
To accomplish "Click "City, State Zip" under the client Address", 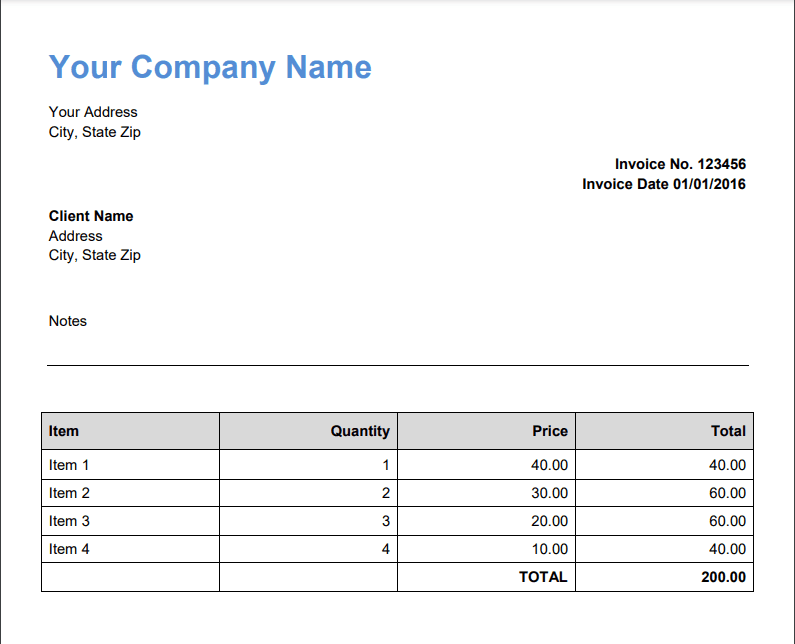I will [95, 255].
